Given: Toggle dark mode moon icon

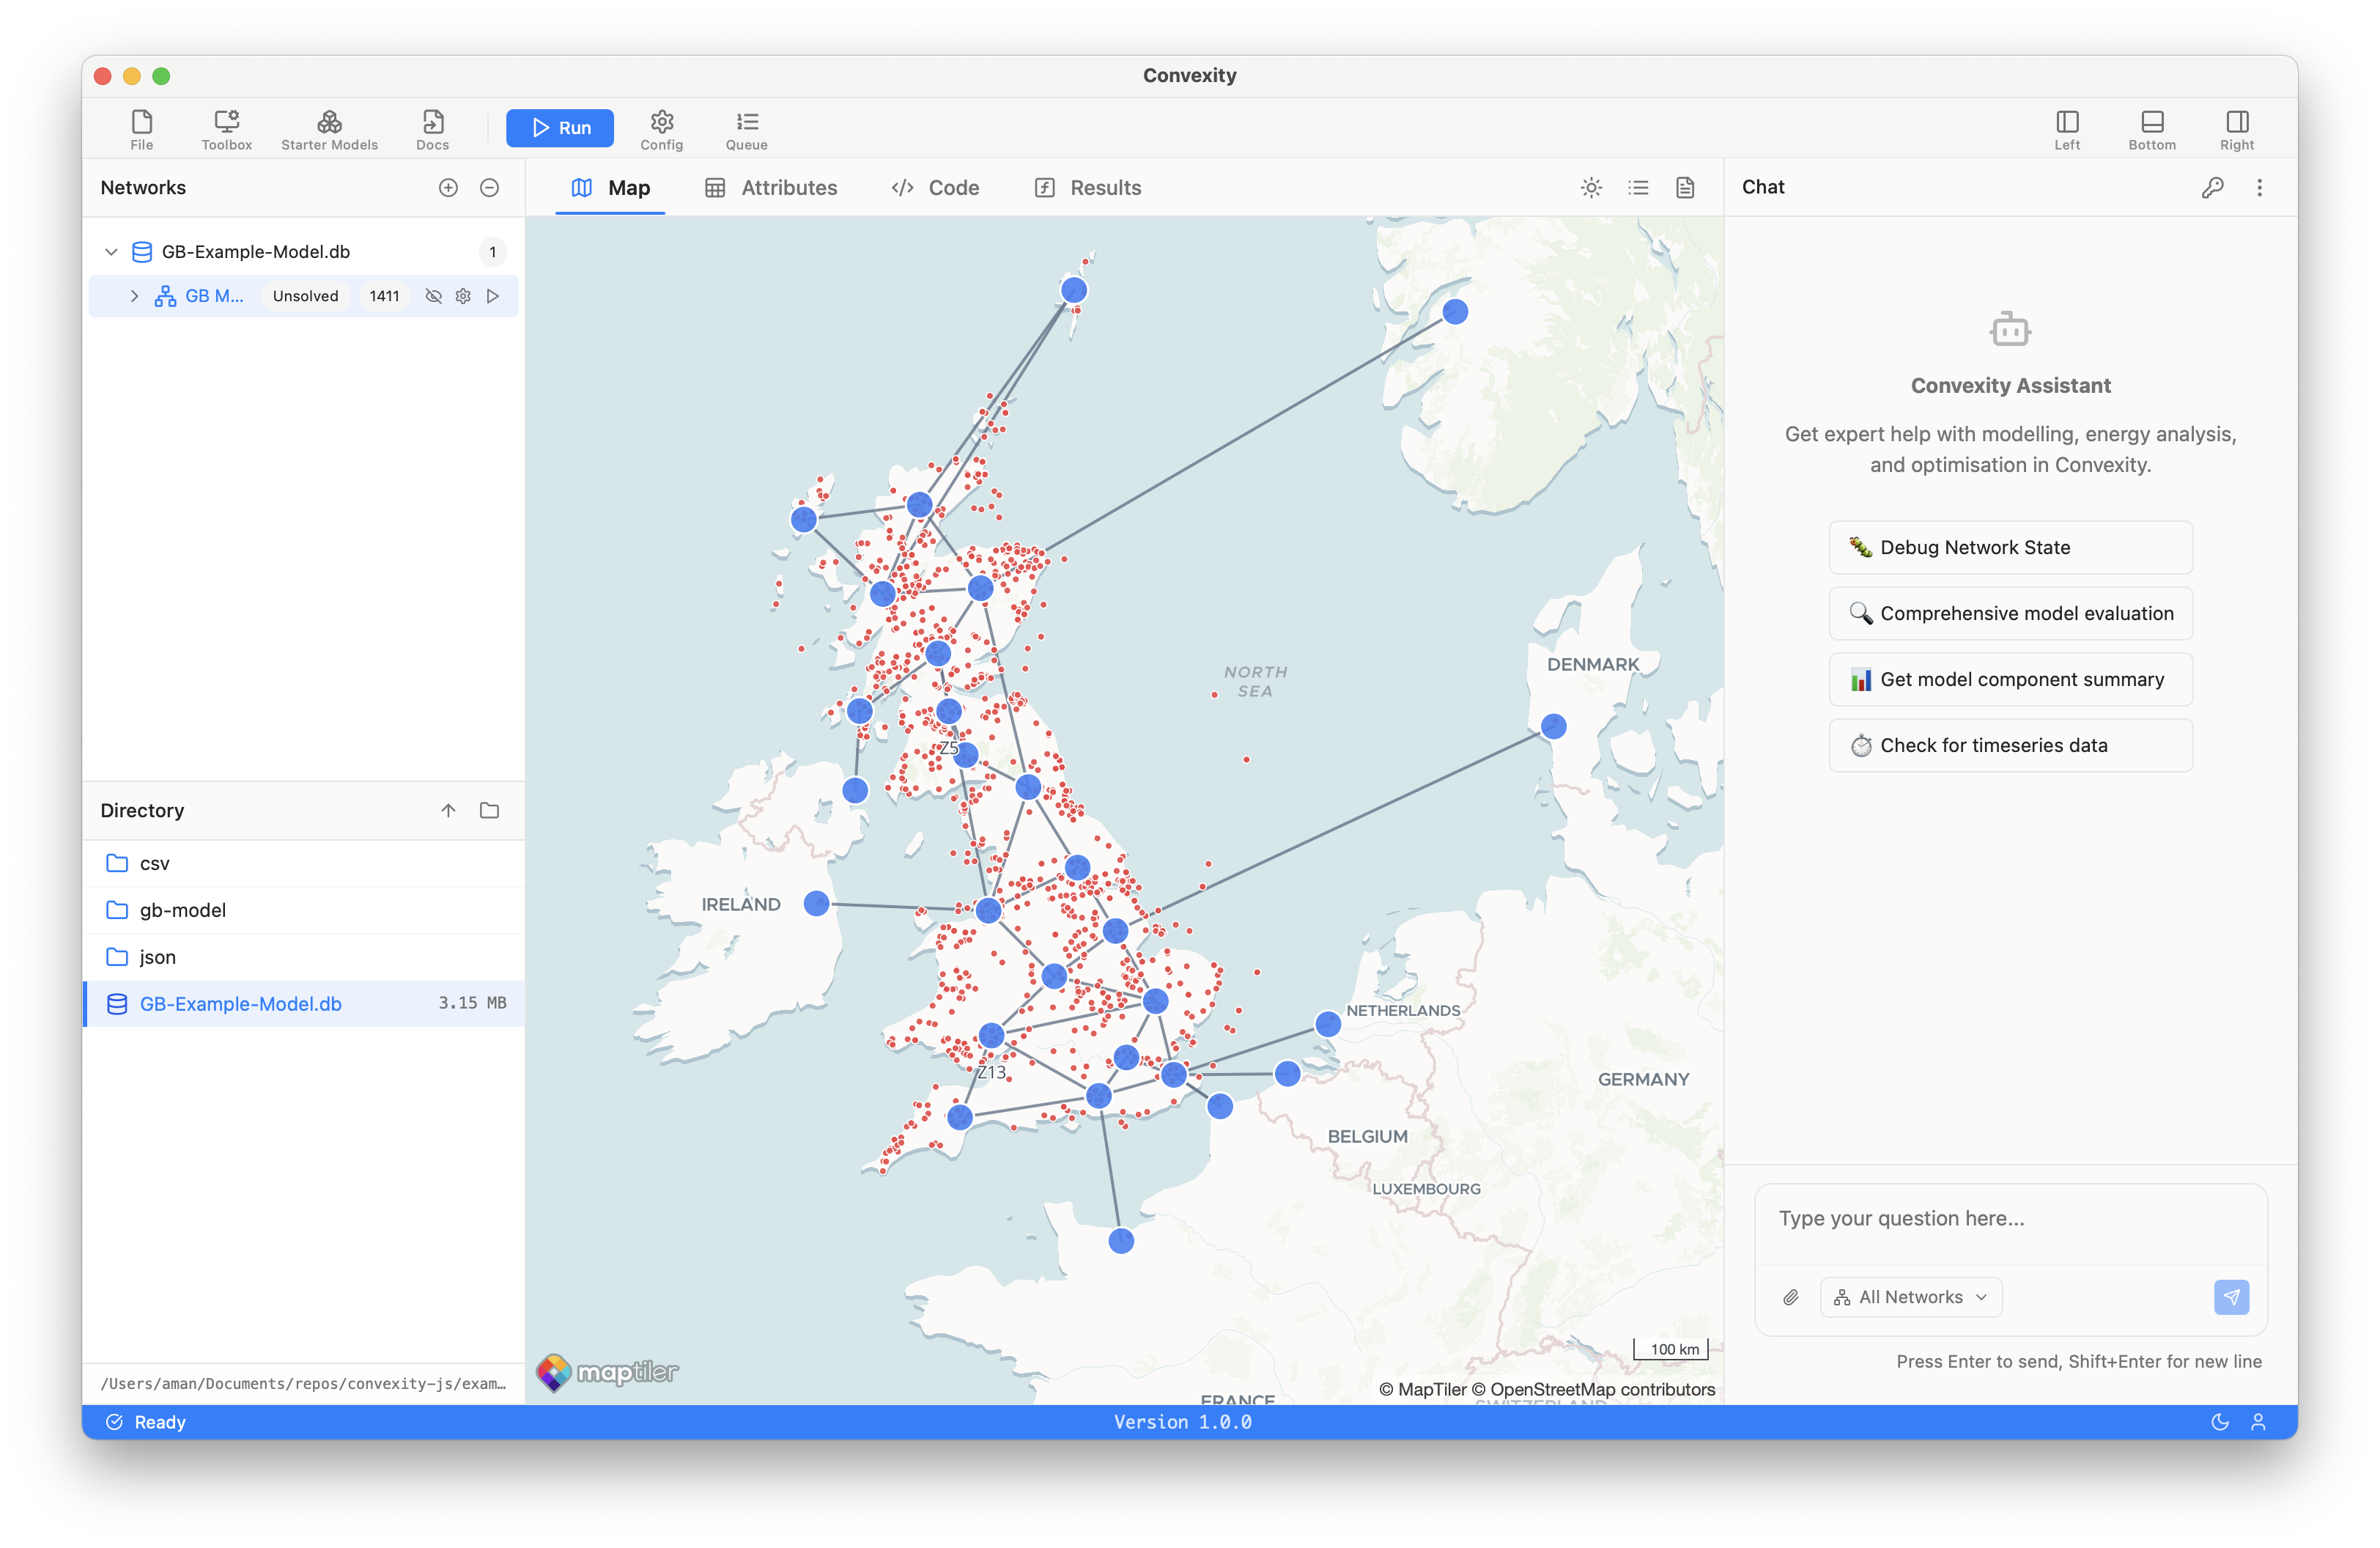Looking at the screenshot, I should pyautogui.click(x=2219, y=1422).
